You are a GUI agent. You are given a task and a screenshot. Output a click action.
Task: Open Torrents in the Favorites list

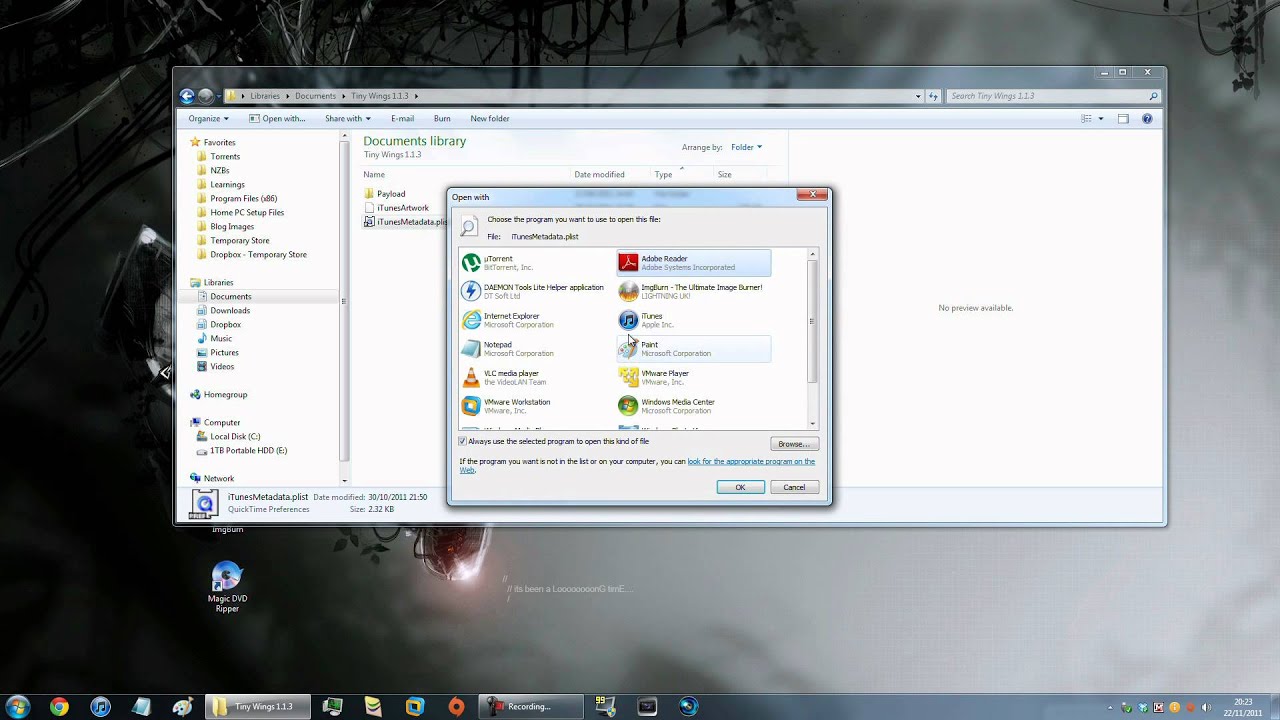pos(225,156)
